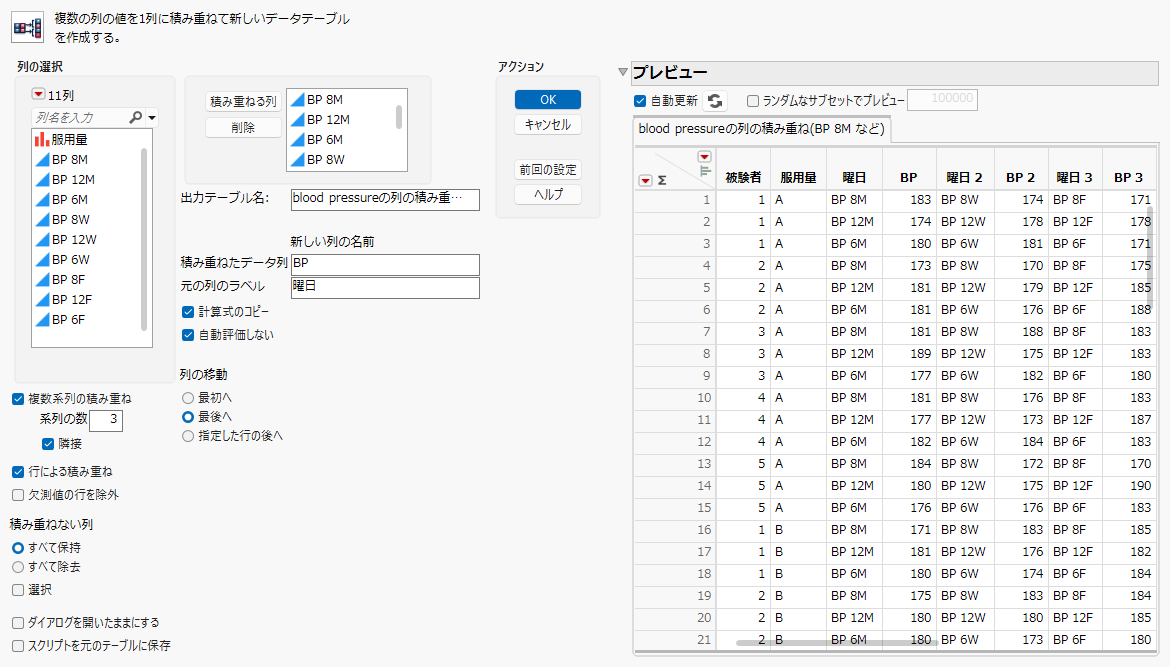Click the 積み重ねる列 button

click(243, 101)
